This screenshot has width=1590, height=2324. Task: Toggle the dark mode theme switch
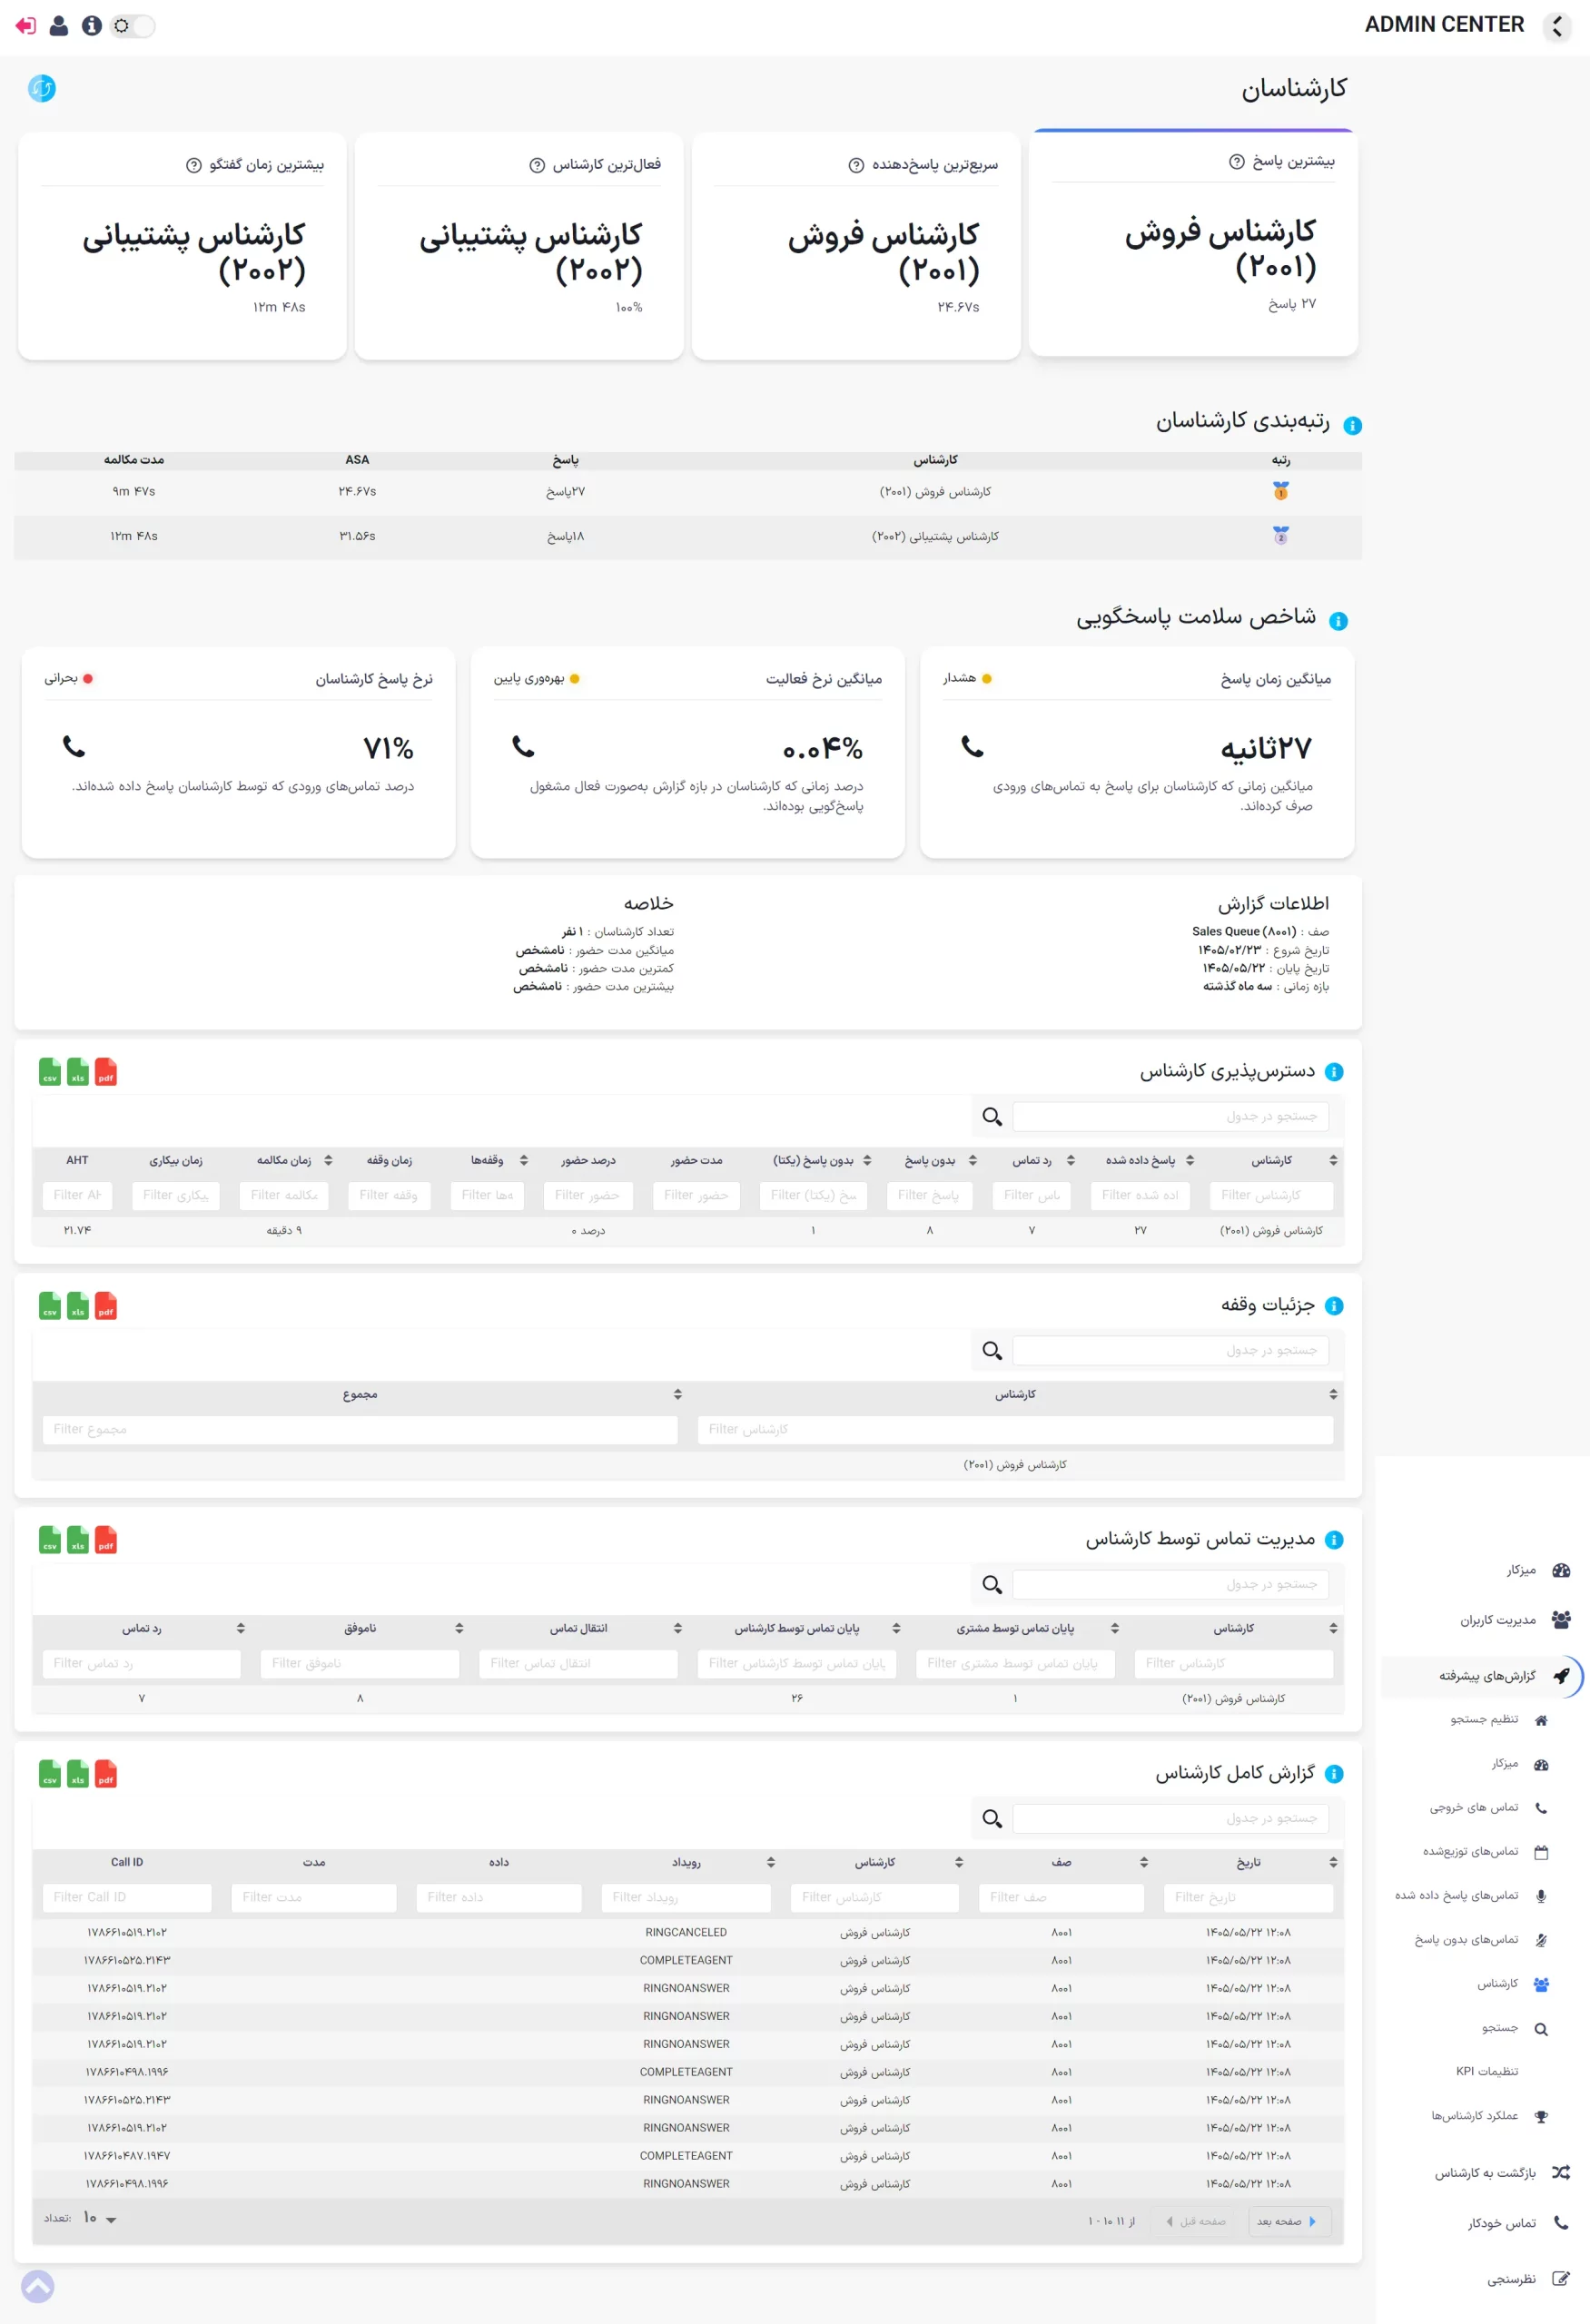pyautogui.click(x=134, y=26)
